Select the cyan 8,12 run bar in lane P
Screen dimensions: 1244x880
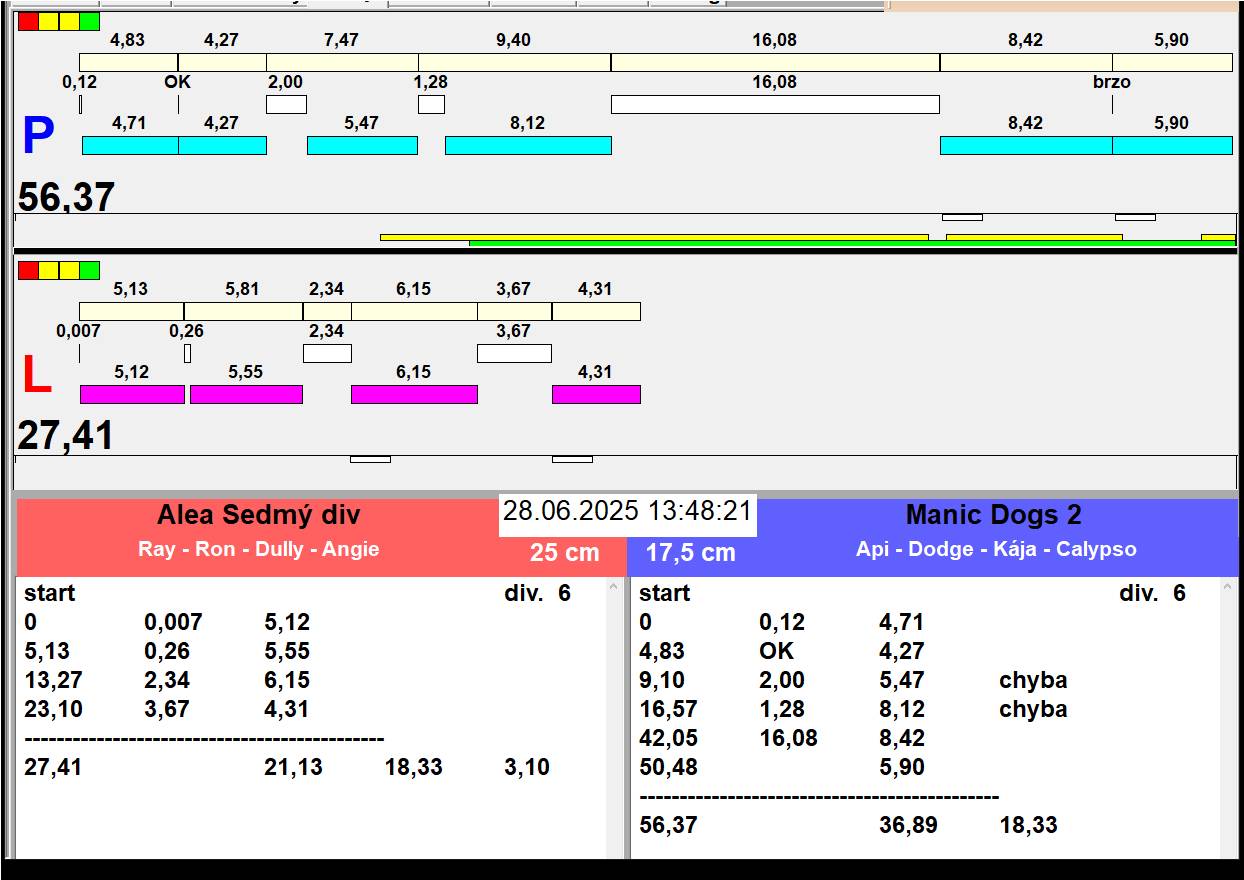[x=528, y=146]
